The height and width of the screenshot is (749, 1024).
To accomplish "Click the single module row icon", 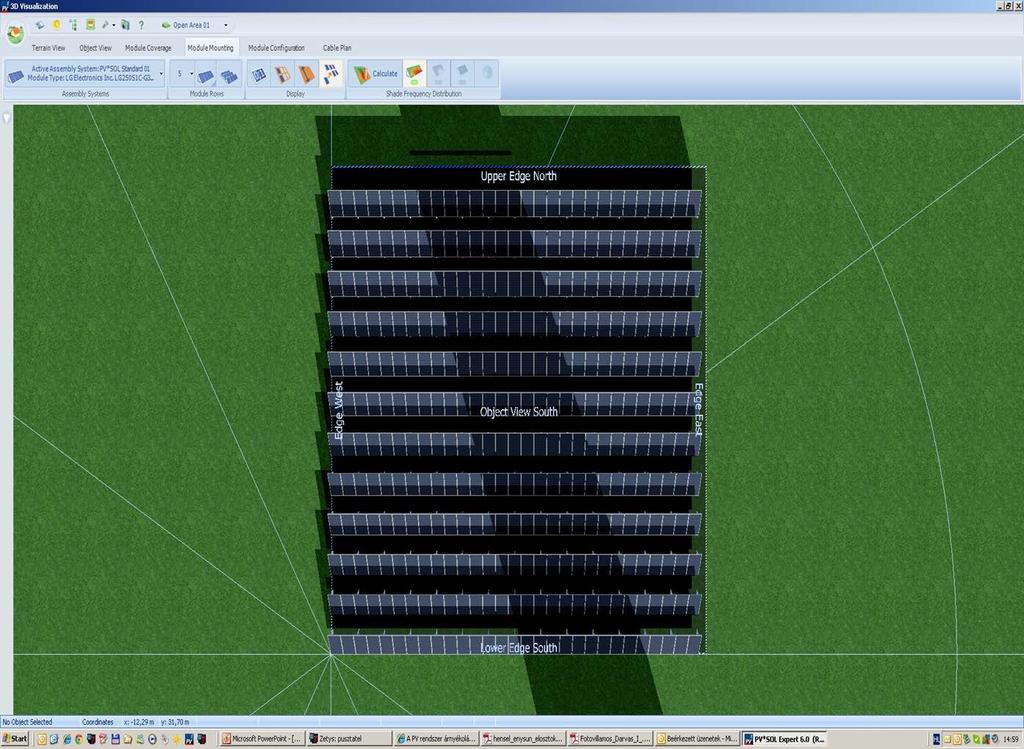I will coord(206,75).
